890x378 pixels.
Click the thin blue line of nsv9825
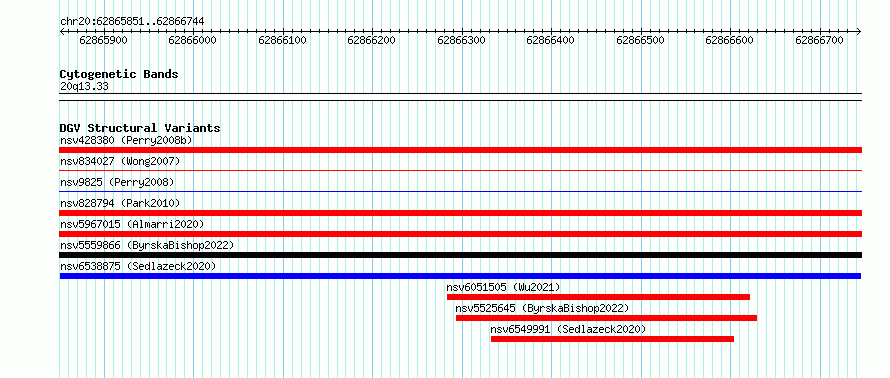[460, 191]
